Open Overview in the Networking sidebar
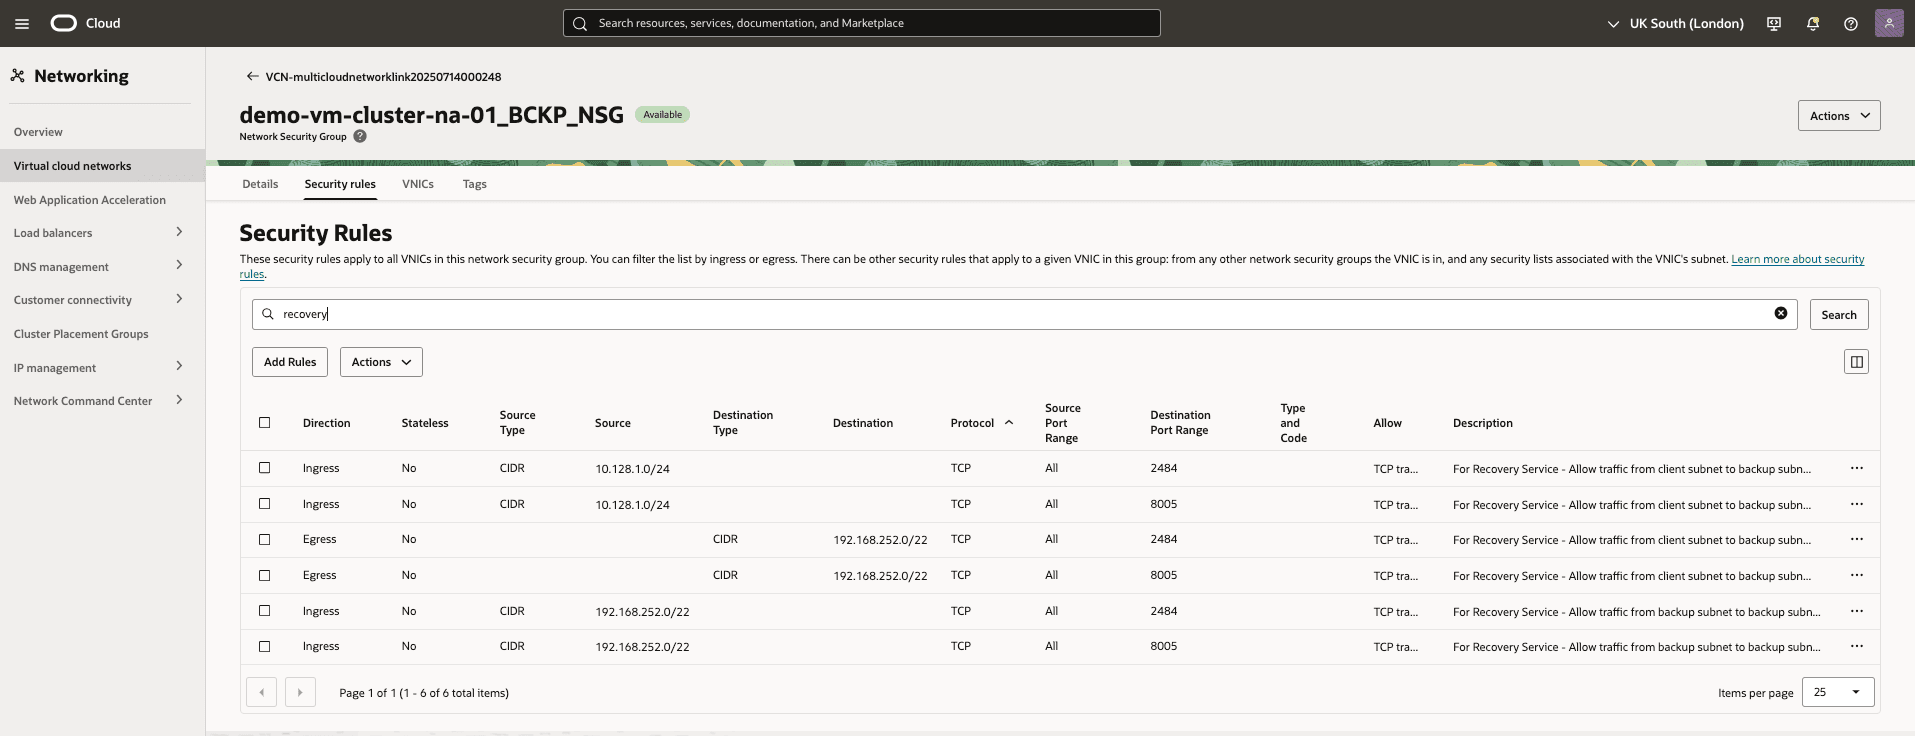The image size is (1915, 736). 38,132
